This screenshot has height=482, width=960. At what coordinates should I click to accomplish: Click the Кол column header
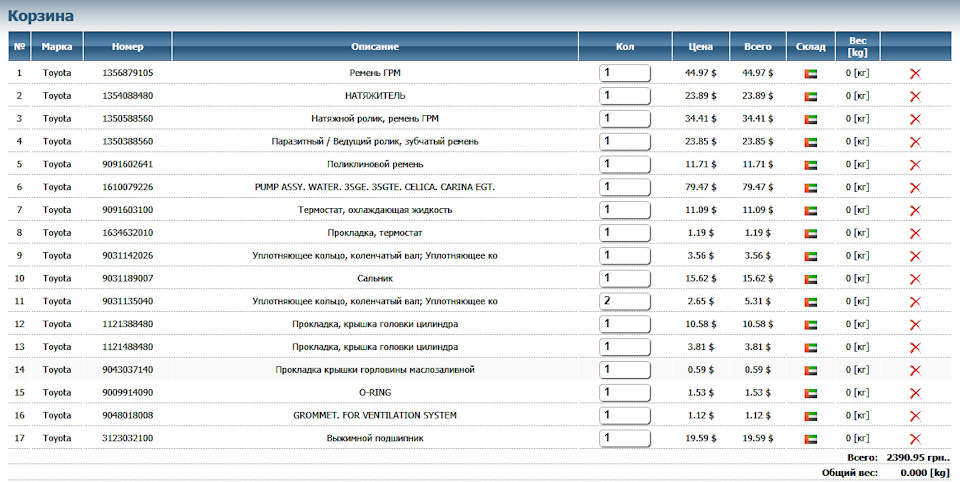(x=625, y=47)
